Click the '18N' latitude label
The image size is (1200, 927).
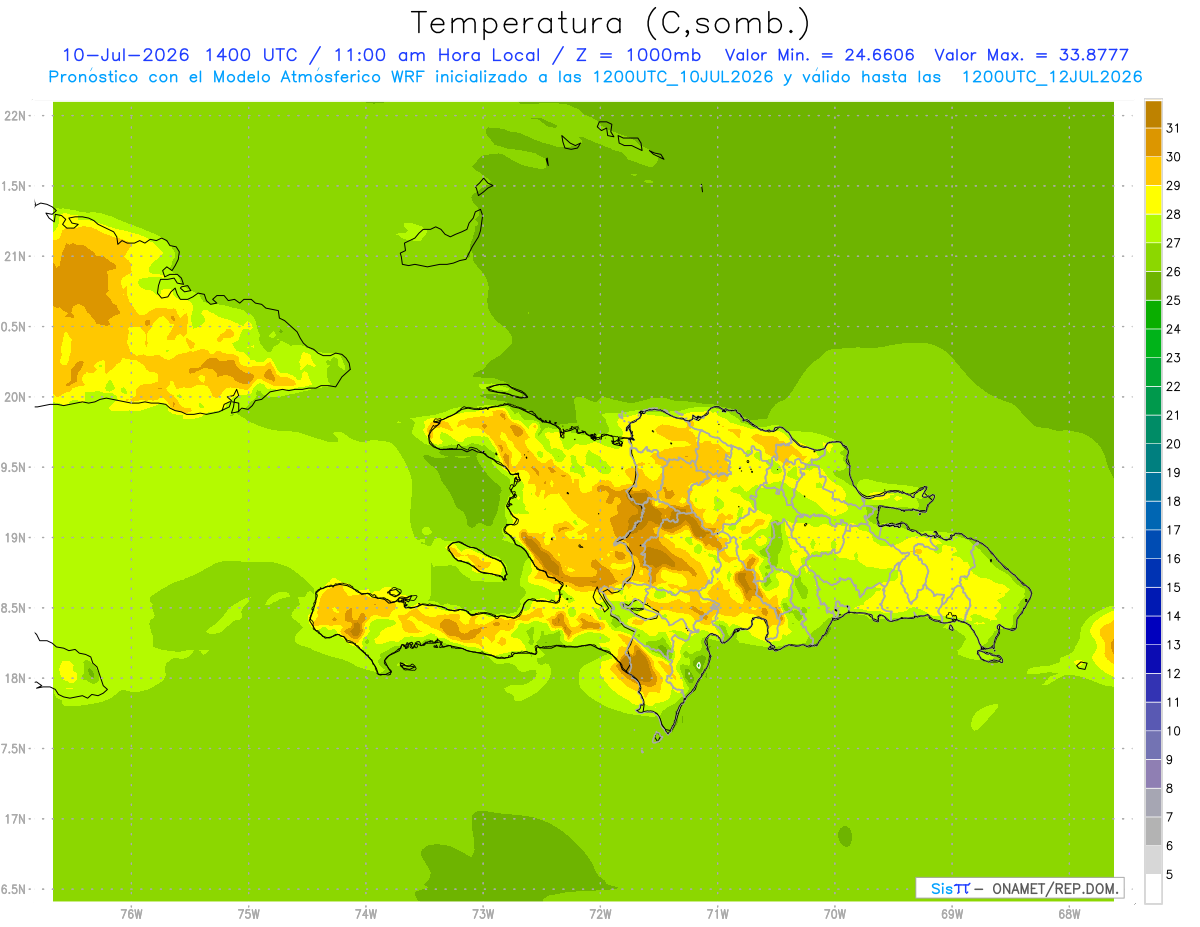tap(16, 678)
